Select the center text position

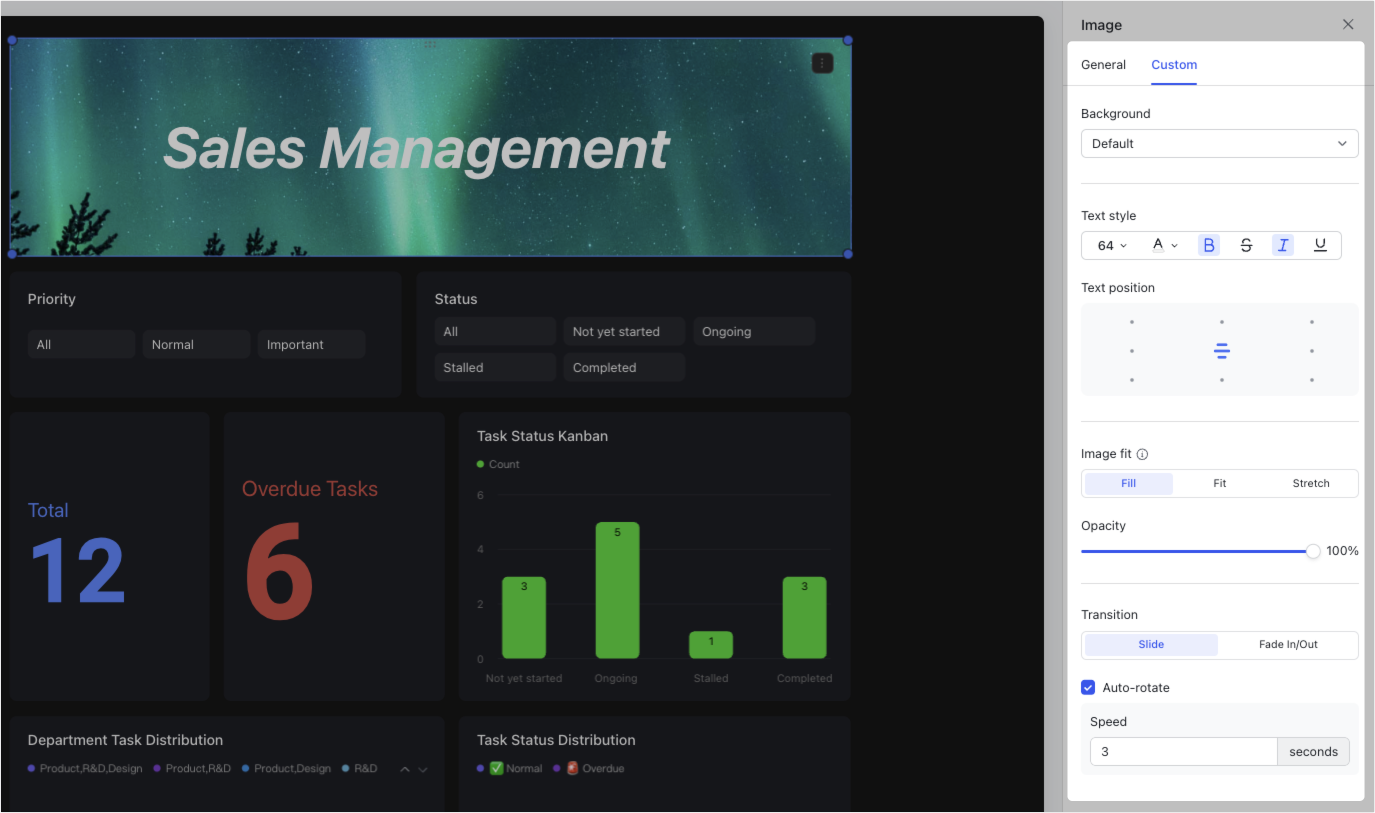[x=1221, y=351]
